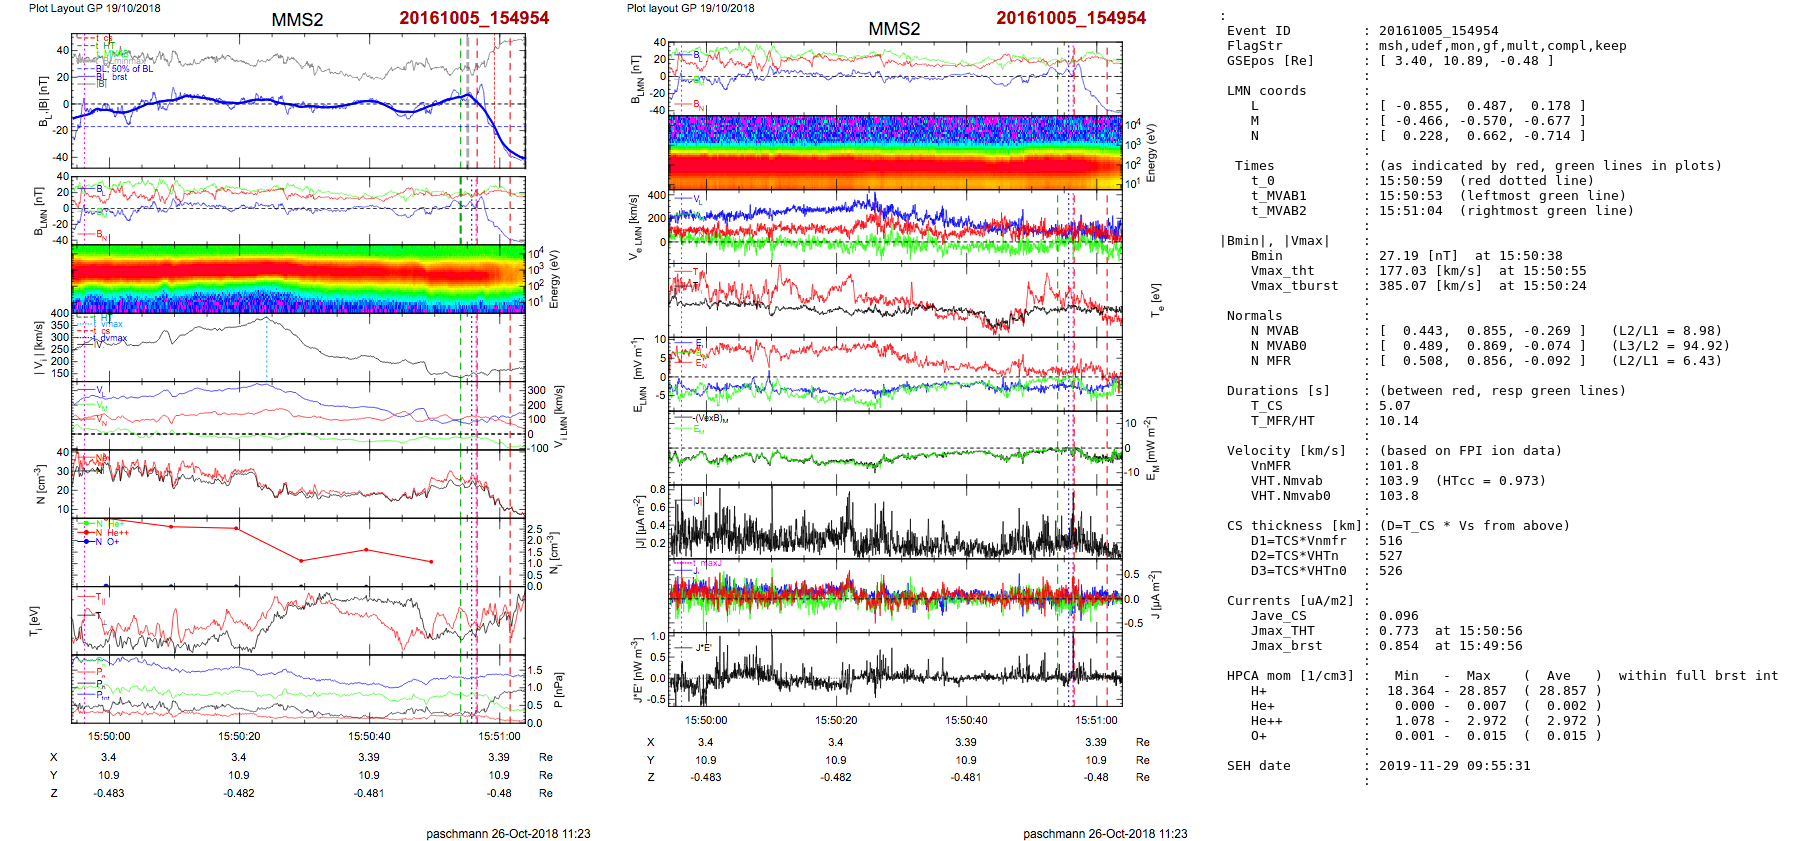Click the GSEpos [Re] coordinates row
This screenshot has height=841, width=1804.
[1390, 61]
